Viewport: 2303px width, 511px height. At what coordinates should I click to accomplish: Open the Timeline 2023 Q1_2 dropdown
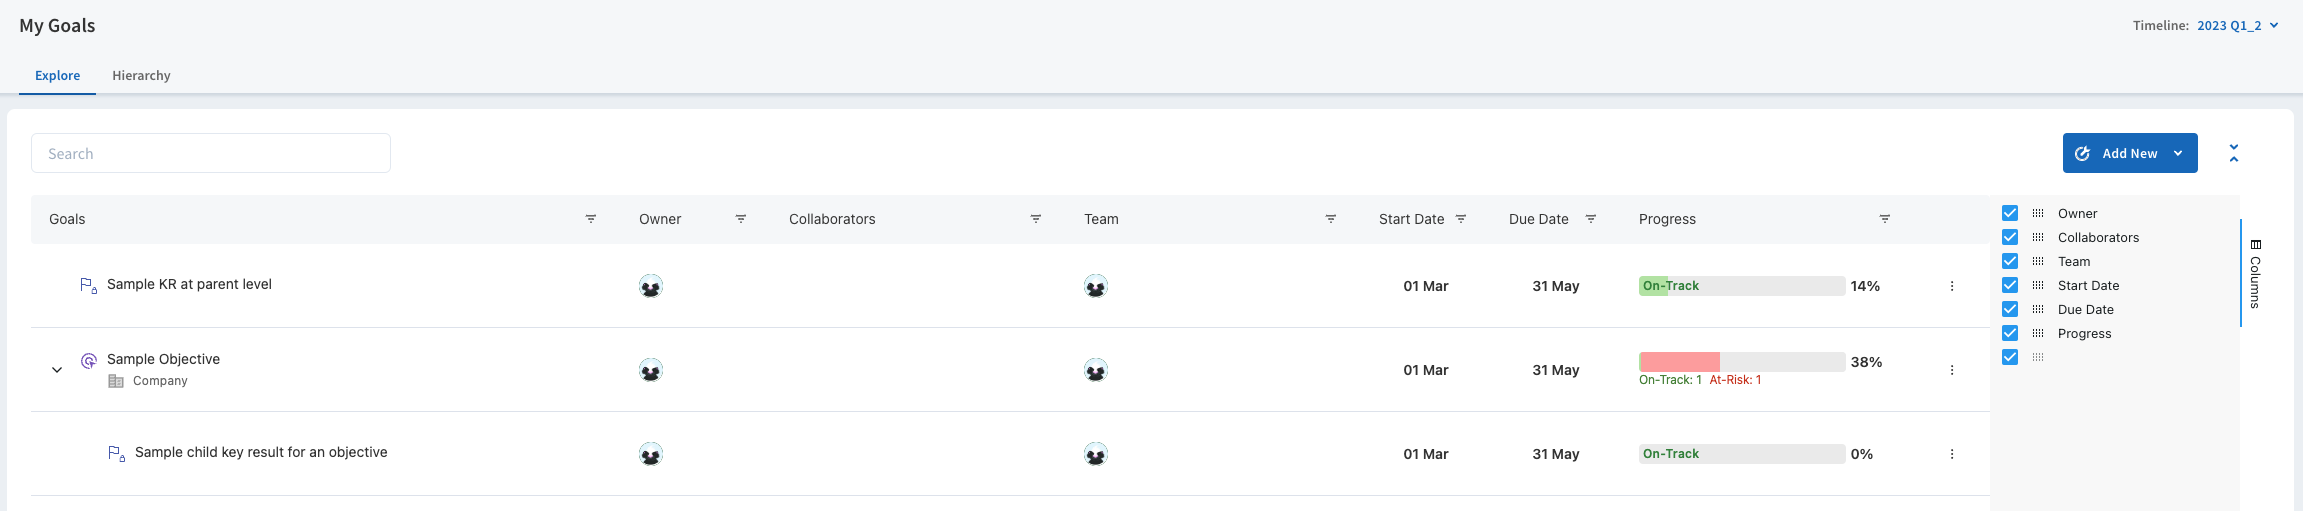coord(2238,26)
